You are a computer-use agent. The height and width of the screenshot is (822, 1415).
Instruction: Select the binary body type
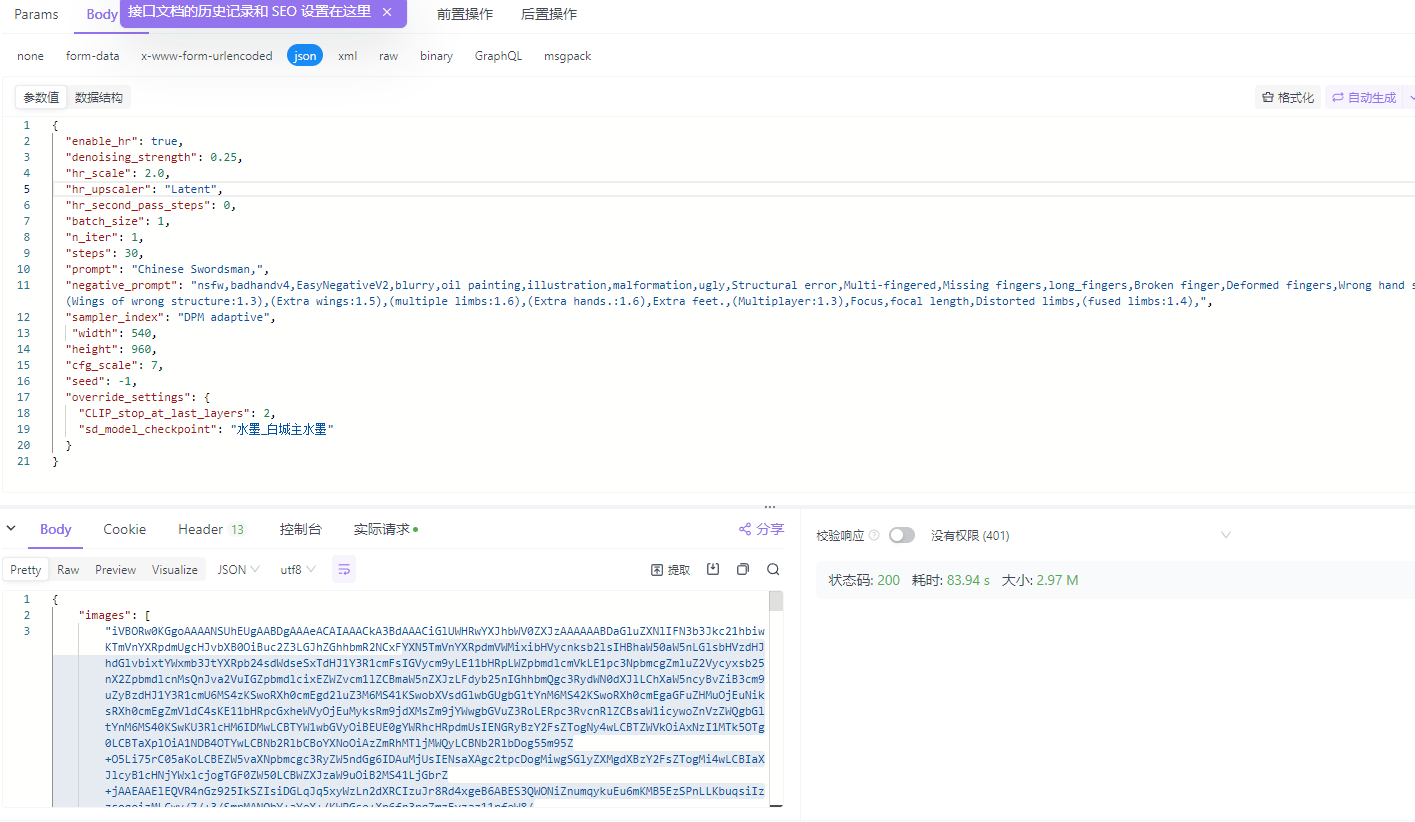click(x=436, y=56)
